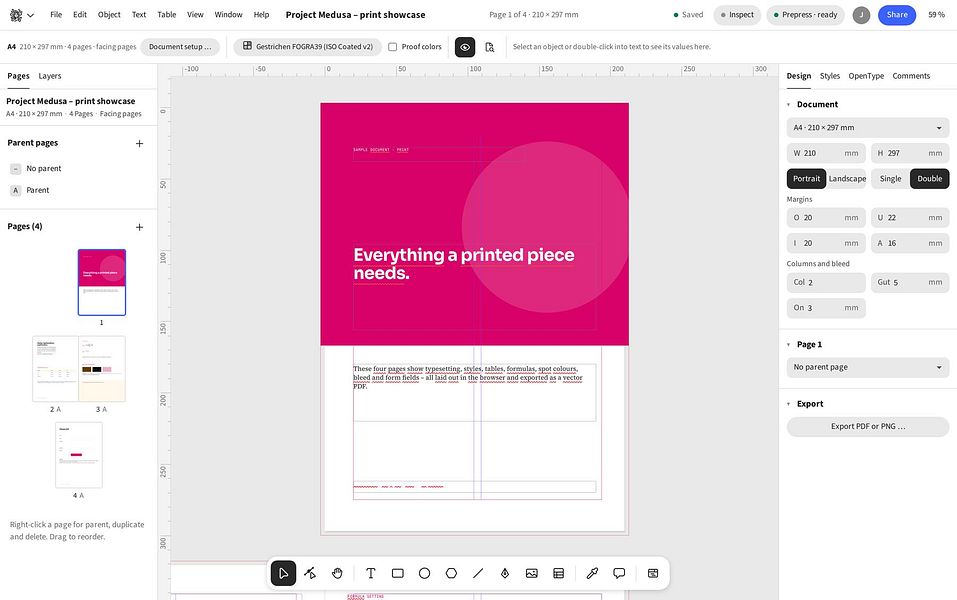957x600 pixels.
Task: Toggle the eye preview mode button
Action: [465, 47]
